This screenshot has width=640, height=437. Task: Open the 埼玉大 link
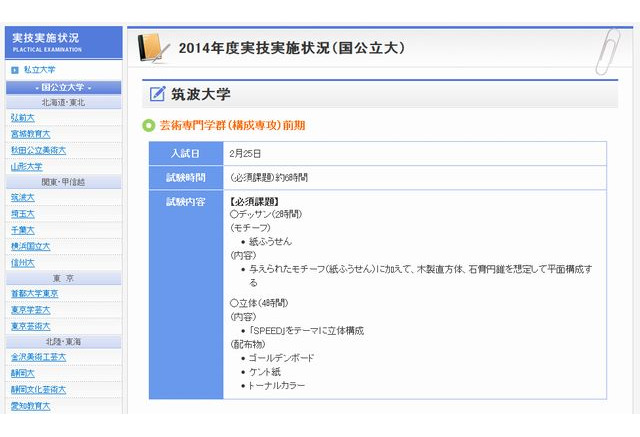coord(22,213)
